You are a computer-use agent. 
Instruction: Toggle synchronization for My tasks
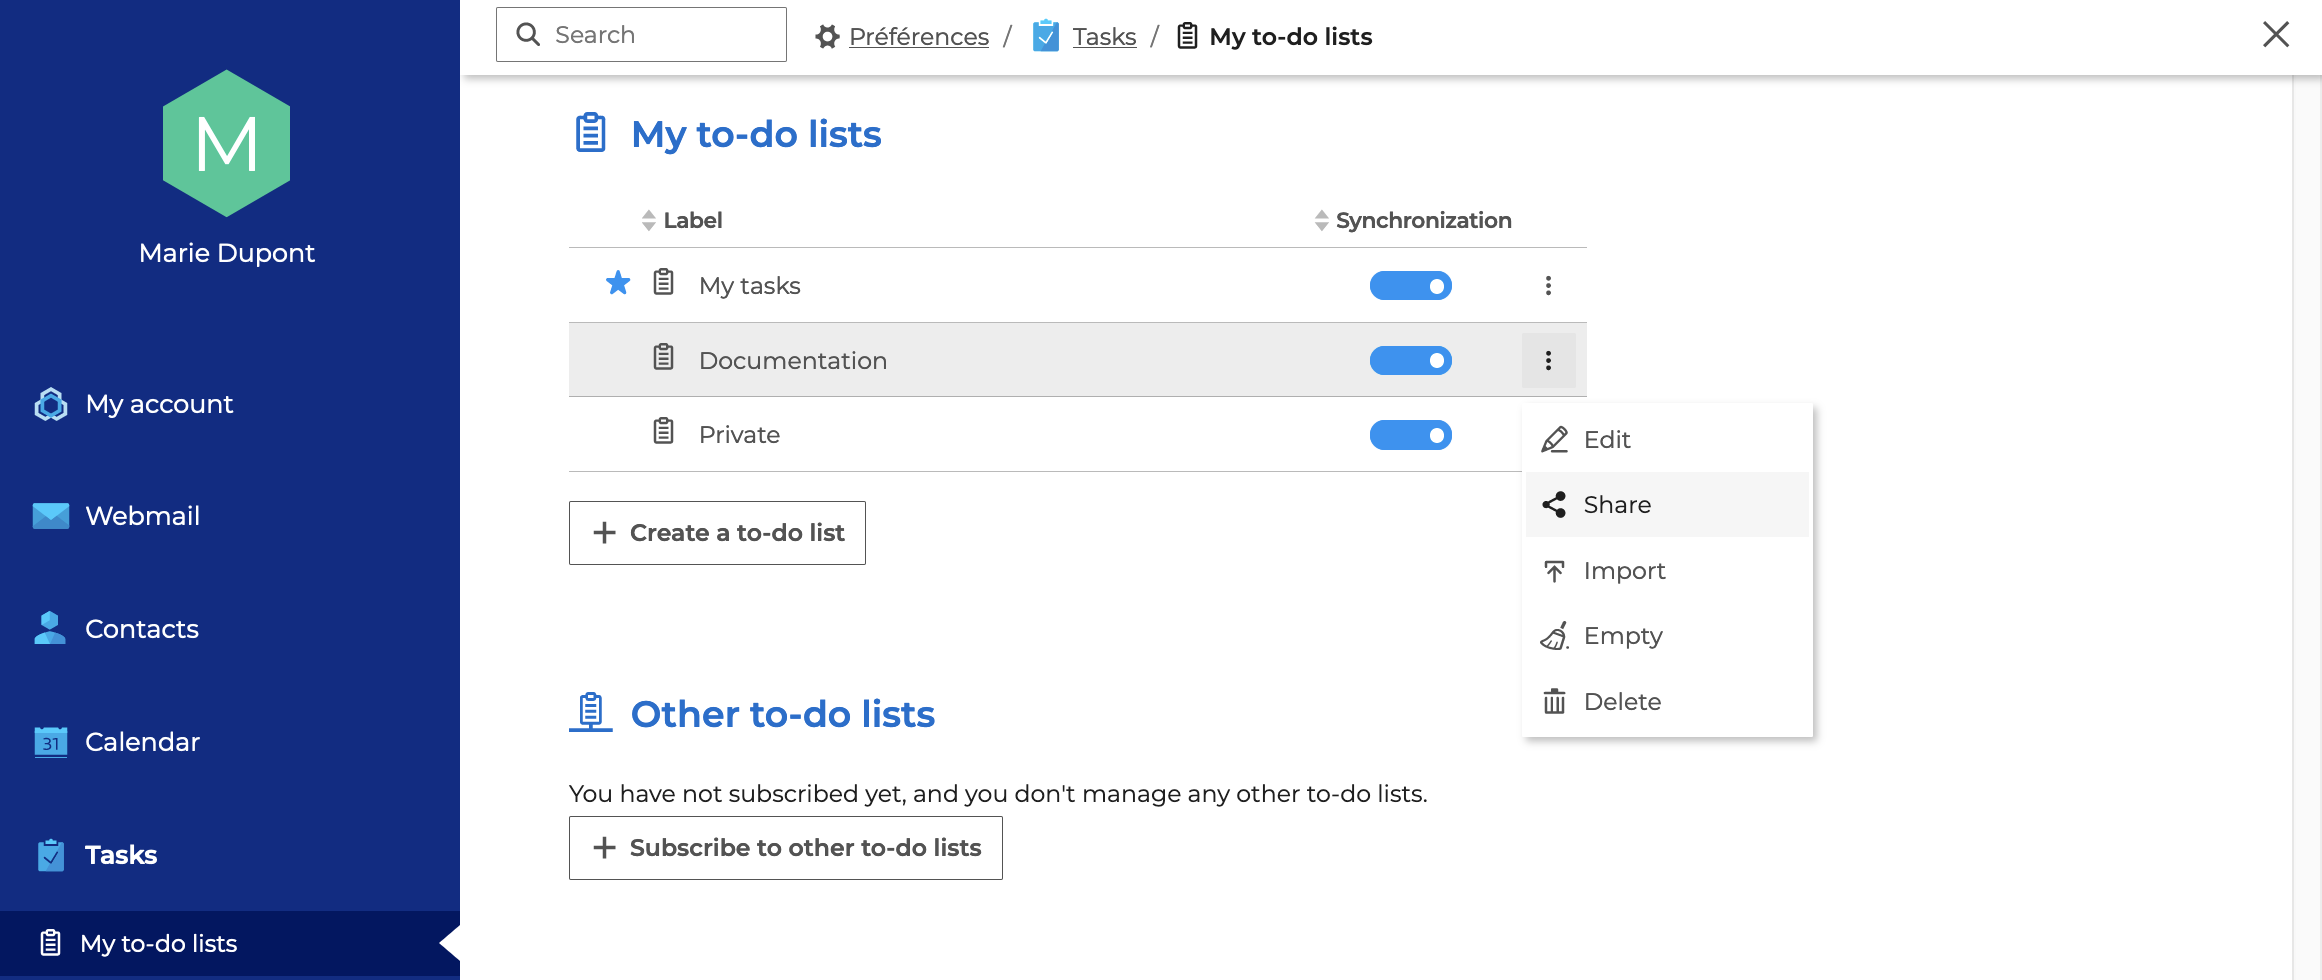(x=1410, y=286)
